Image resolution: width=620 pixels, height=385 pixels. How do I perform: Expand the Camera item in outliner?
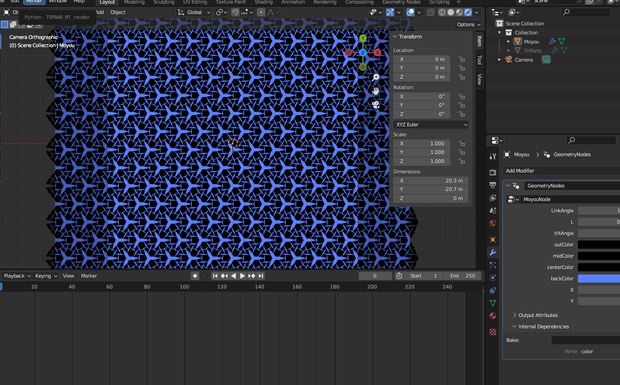point(499,60)
